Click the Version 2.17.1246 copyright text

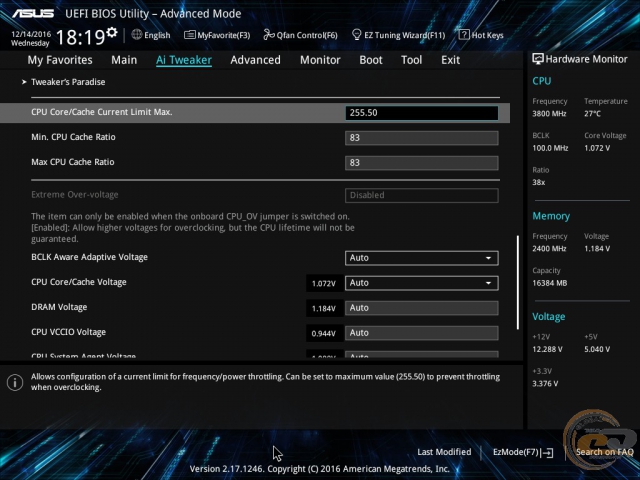pyautogui.click(x=320, y=469)
